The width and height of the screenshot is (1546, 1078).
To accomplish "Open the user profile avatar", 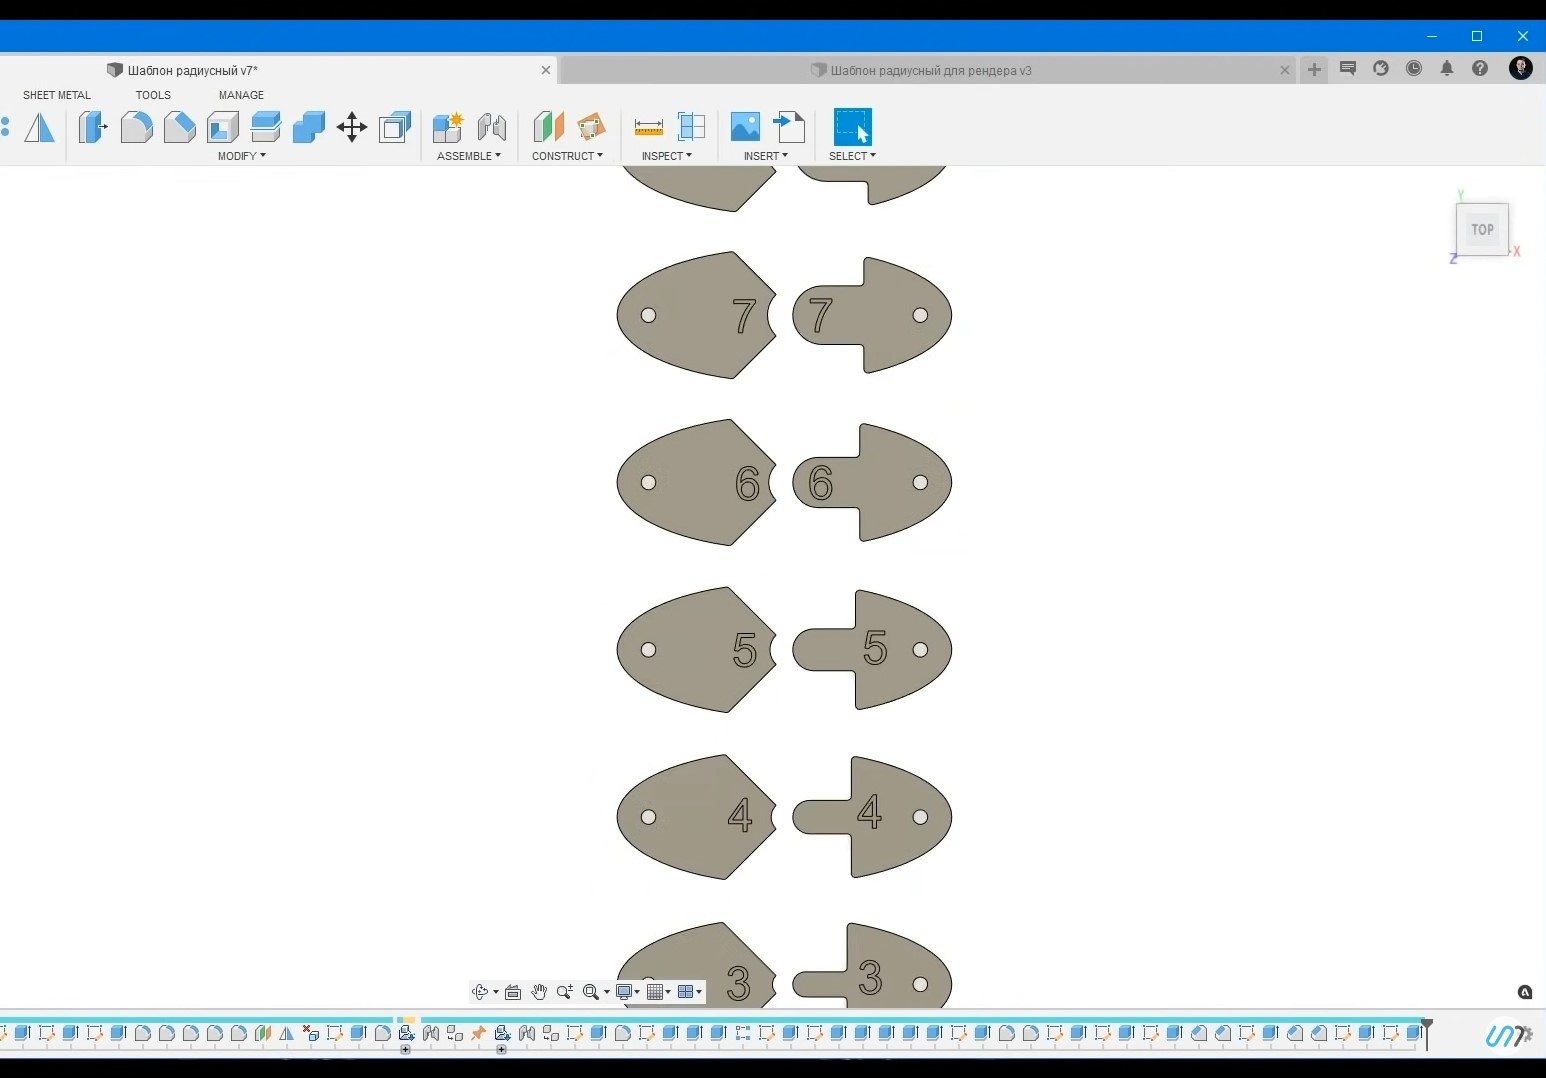I will [x=1521, y=68].
